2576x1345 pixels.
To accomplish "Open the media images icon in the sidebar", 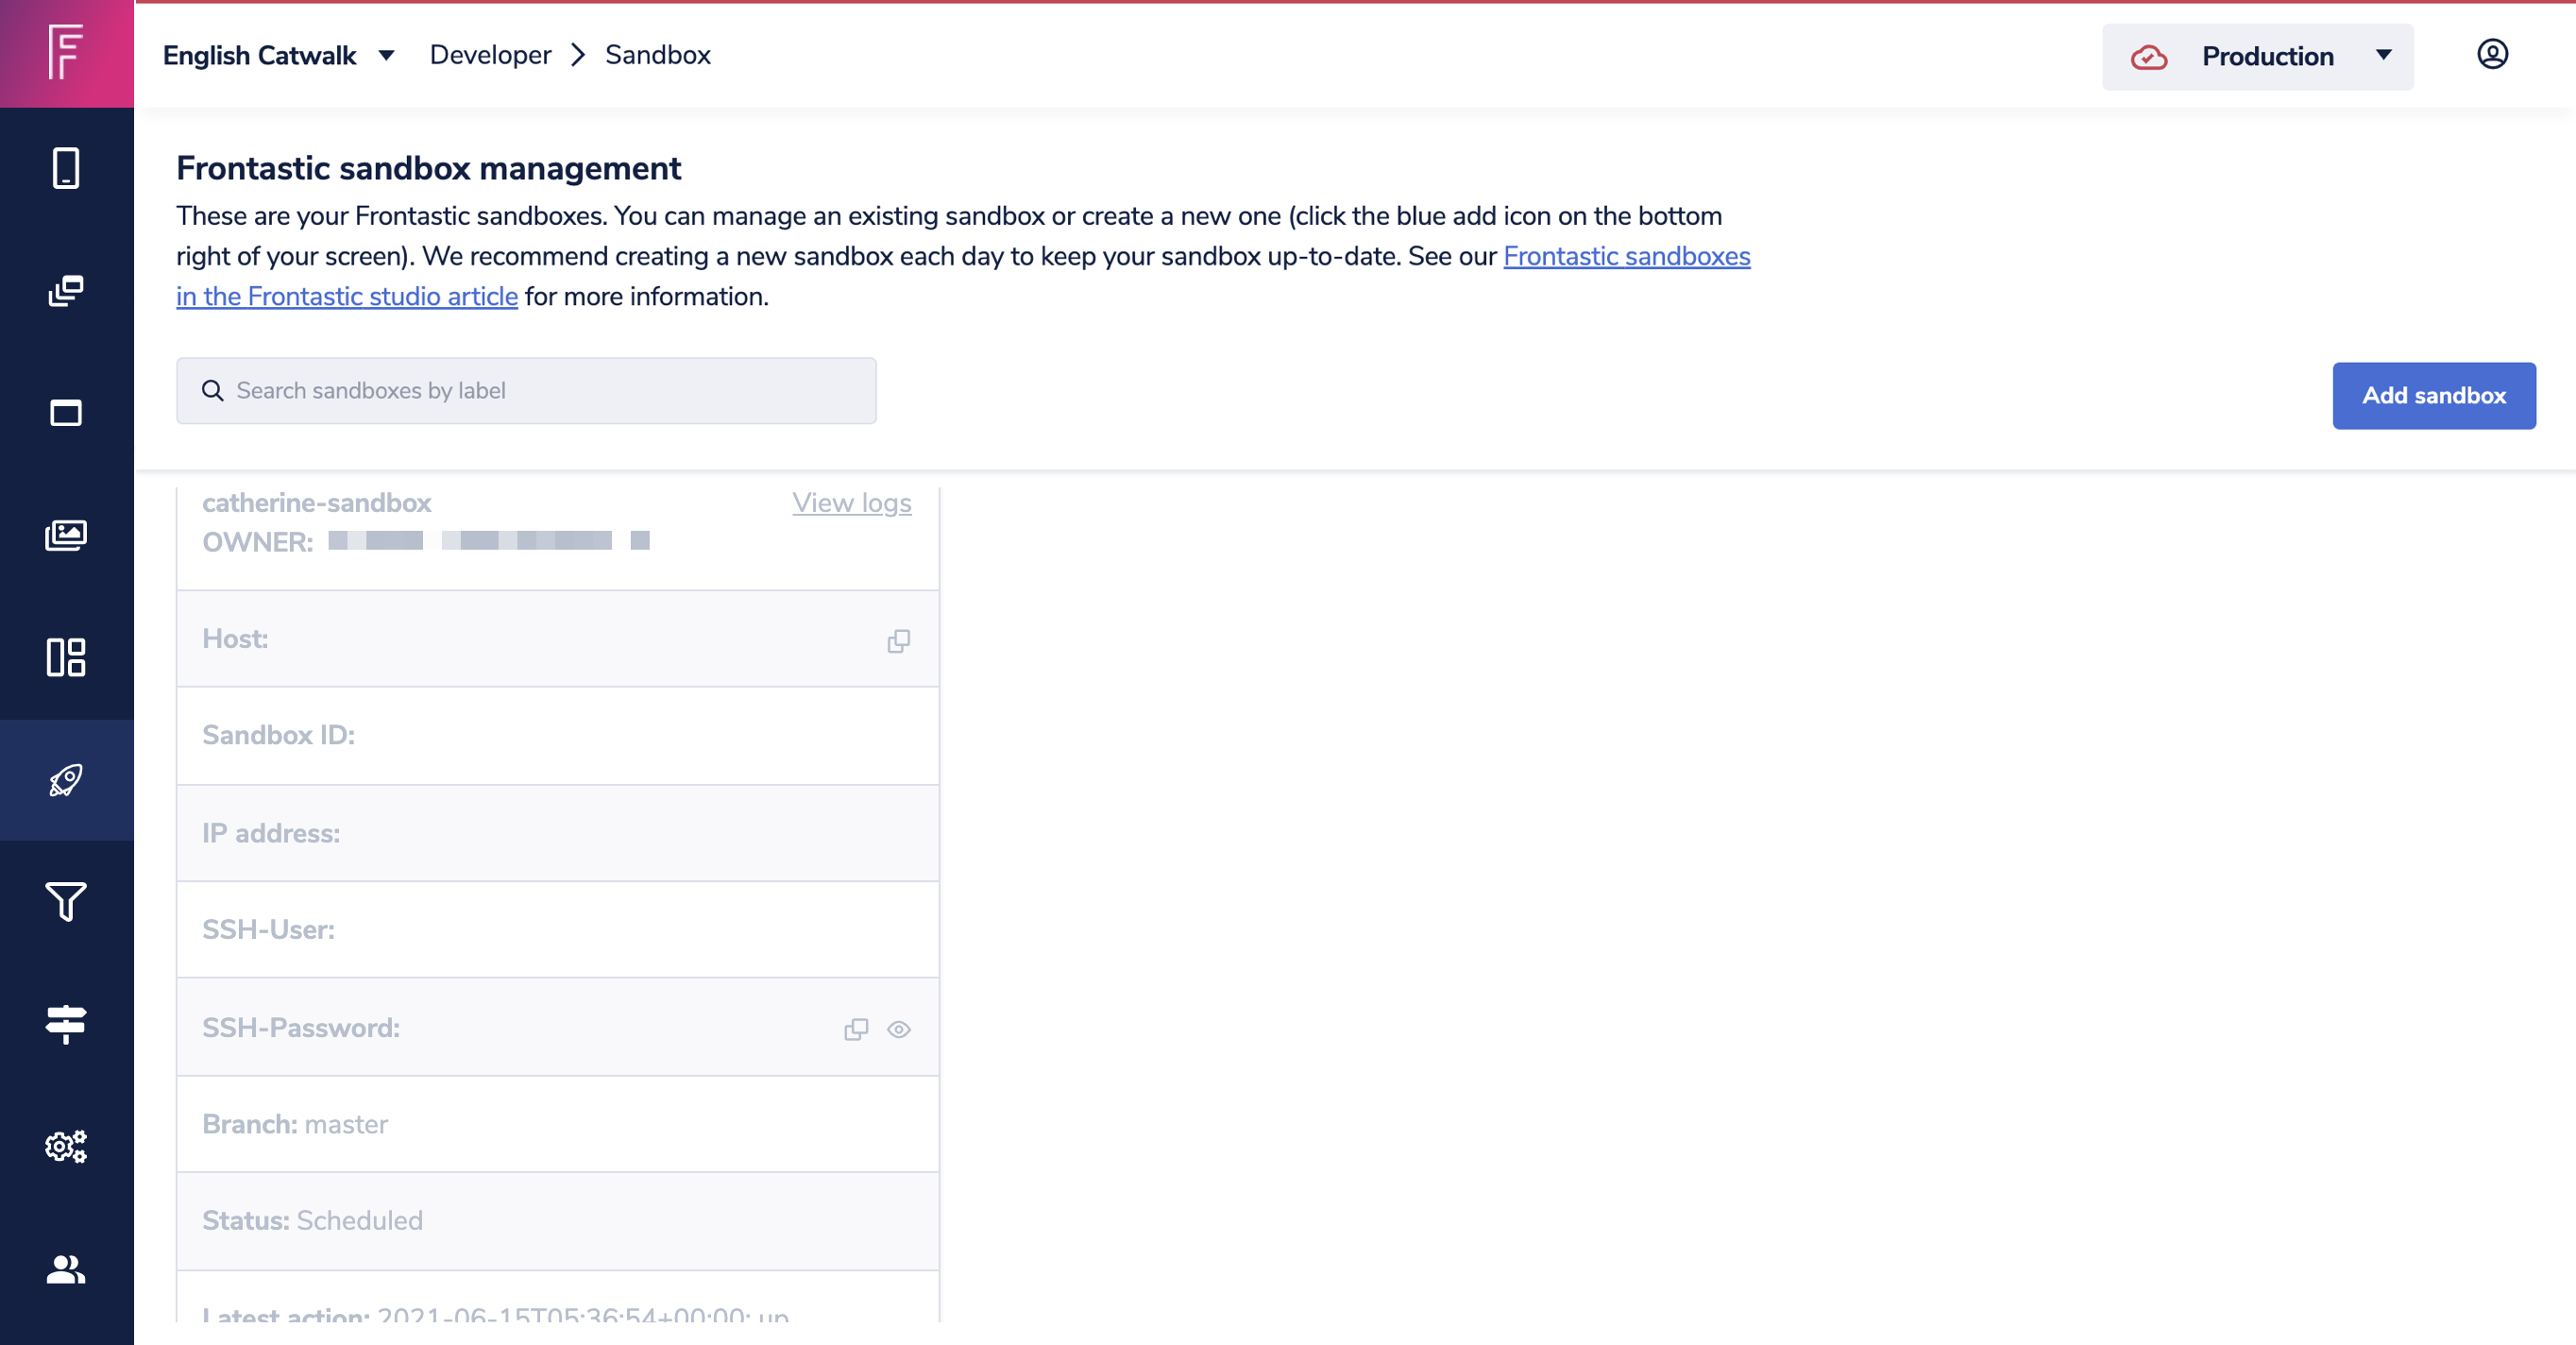I will (66, 535).
